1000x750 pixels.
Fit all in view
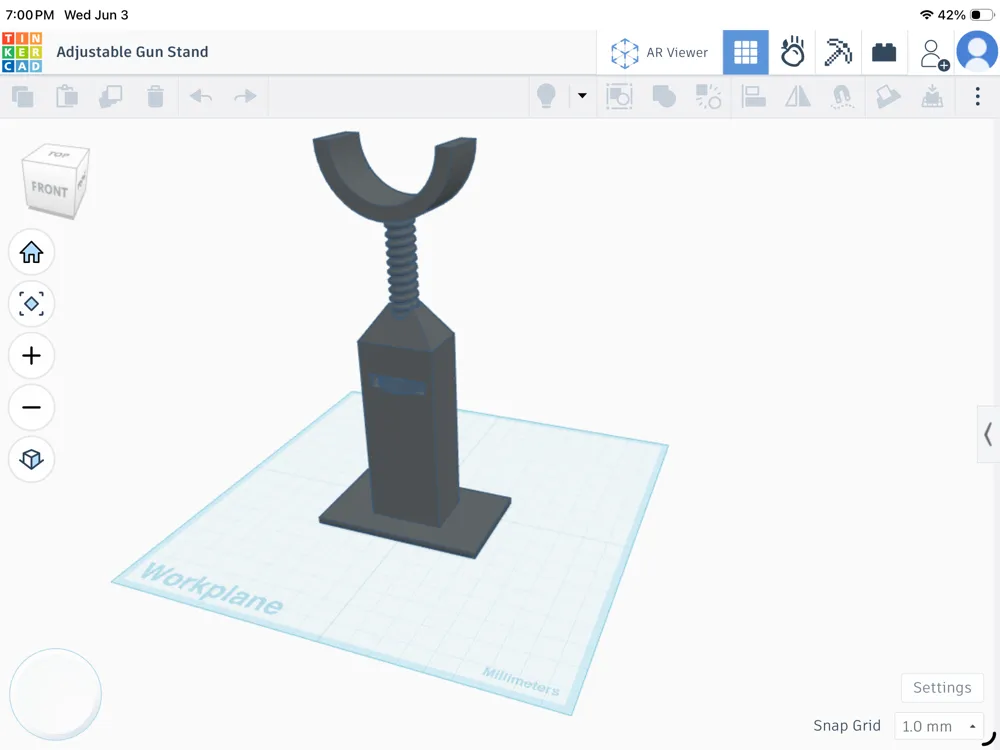pos(31,304)
